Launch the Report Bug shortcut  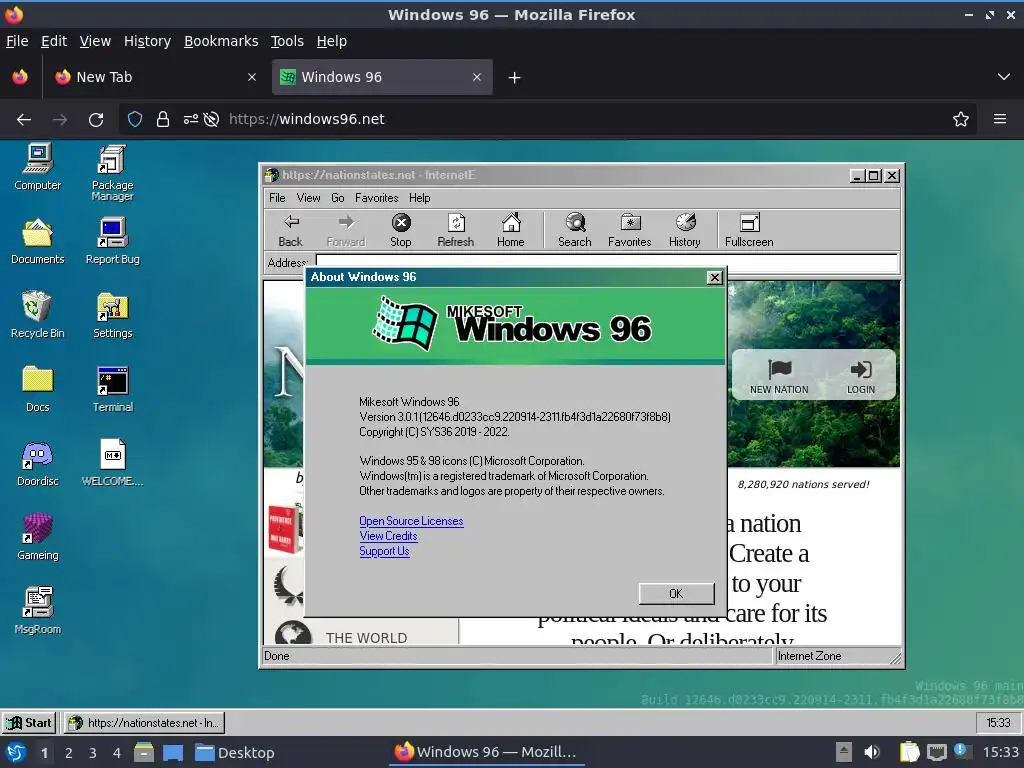click(112, 242)
